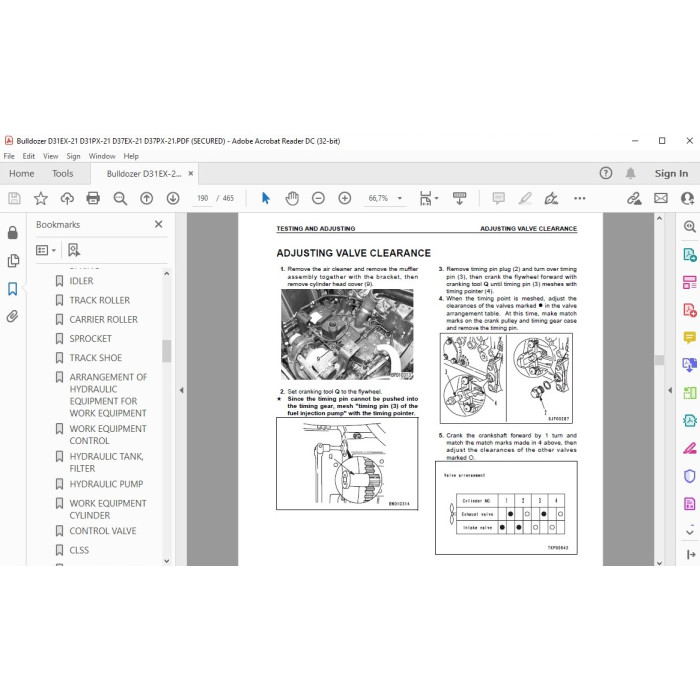
Task: Open the attachments paperclip panel
Action: click(x=12, y=317)
